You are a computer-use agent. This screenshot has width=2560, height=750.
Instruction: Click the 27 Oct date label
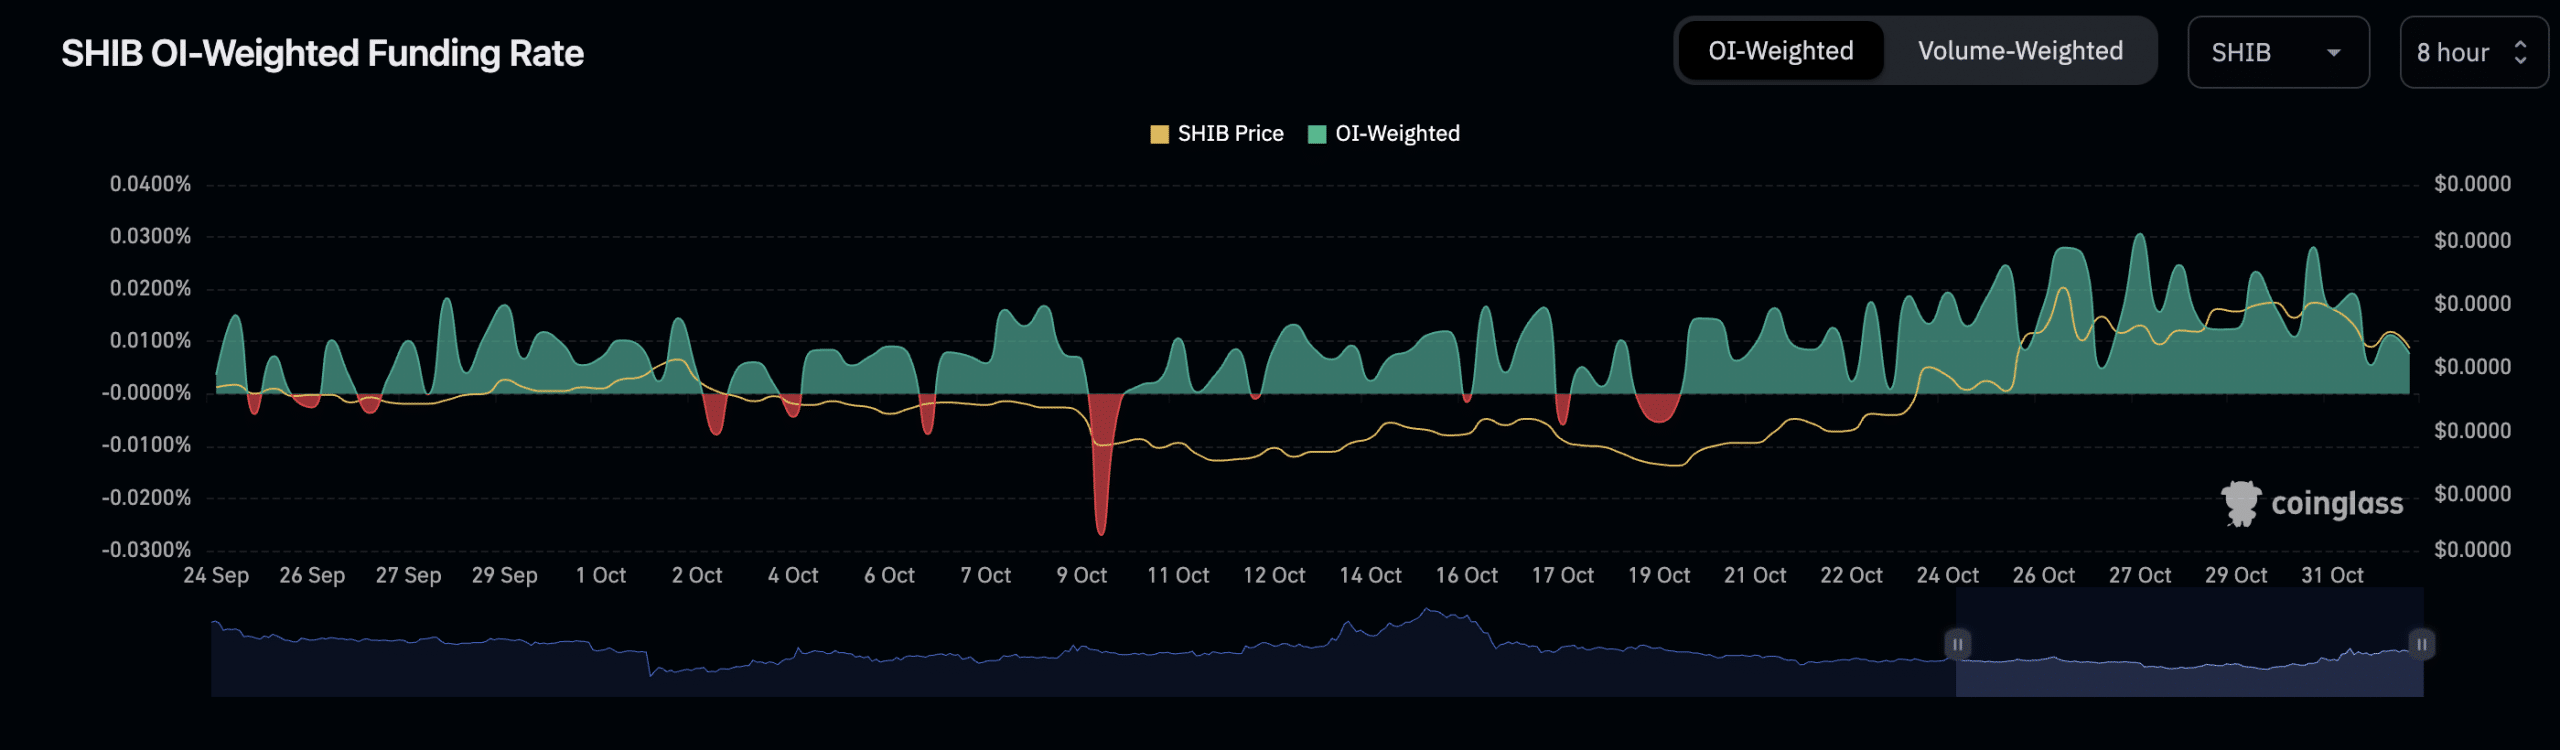2140,576
